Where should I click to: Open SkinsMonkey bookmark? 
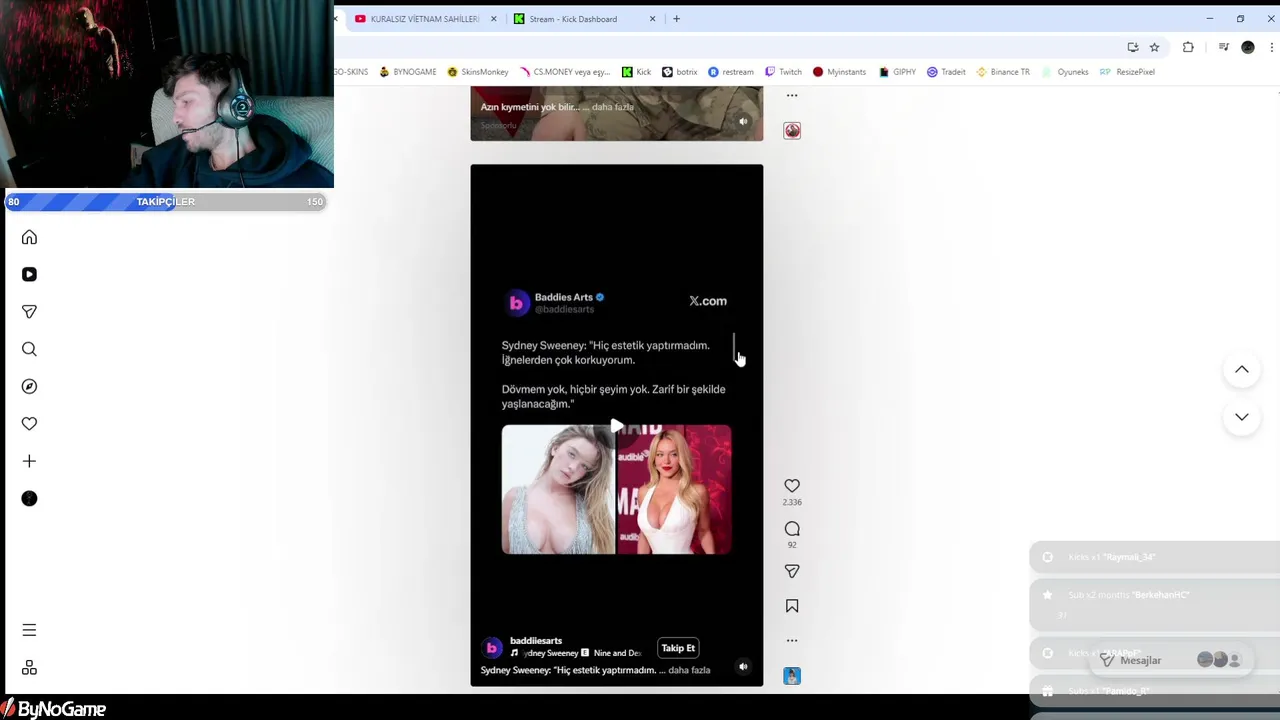(478, 72)
